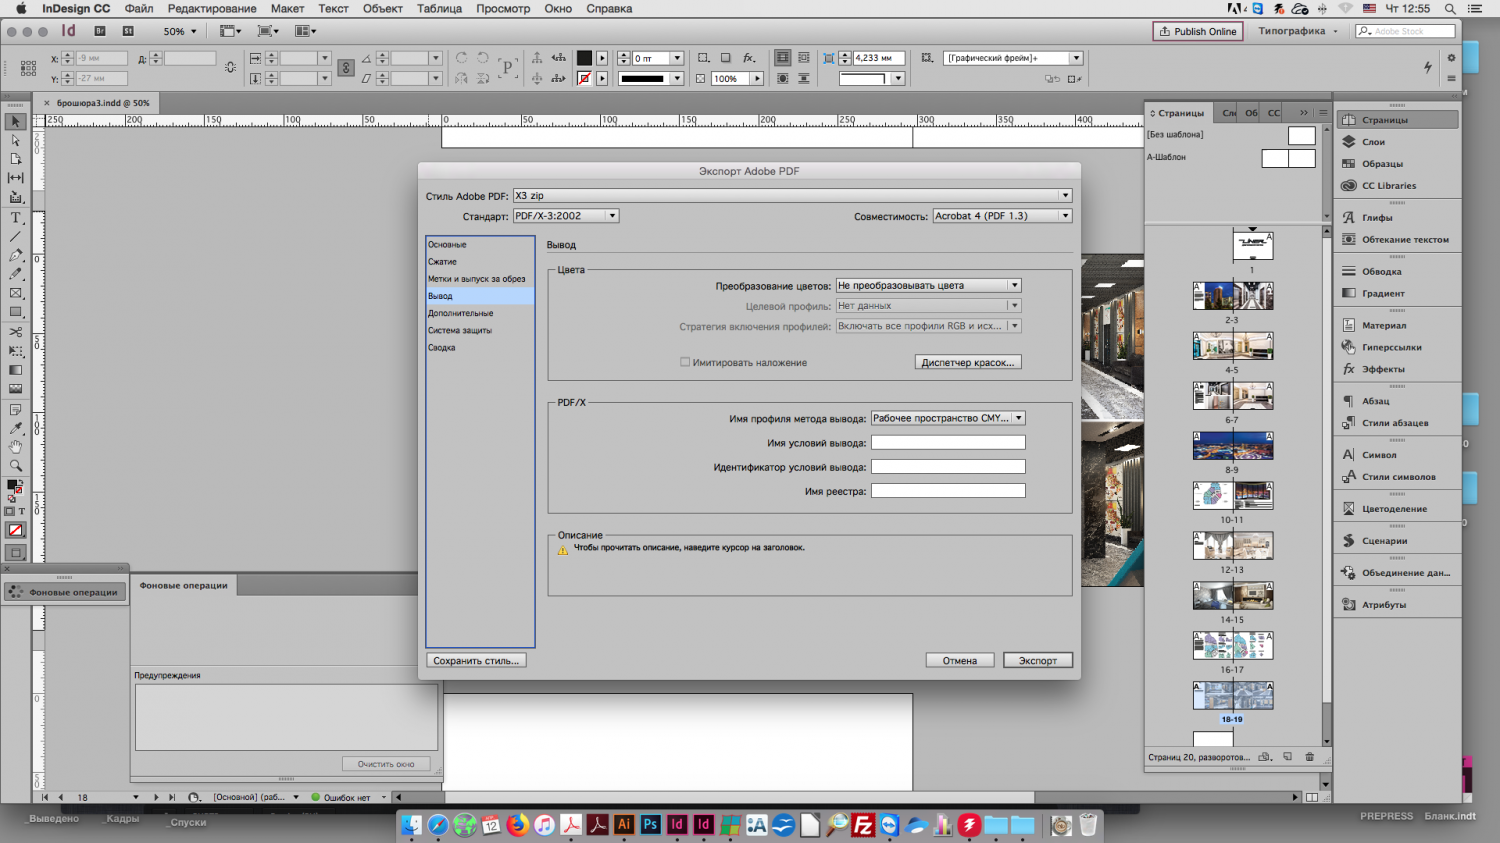Open the stroke weight 0 пт dropdown

click(677, 58)
